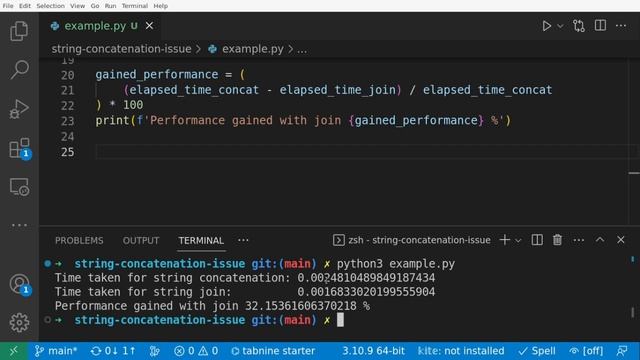Click line number 23 in gutter
Viewport: 640px width, 360px height.
point(67,121)
